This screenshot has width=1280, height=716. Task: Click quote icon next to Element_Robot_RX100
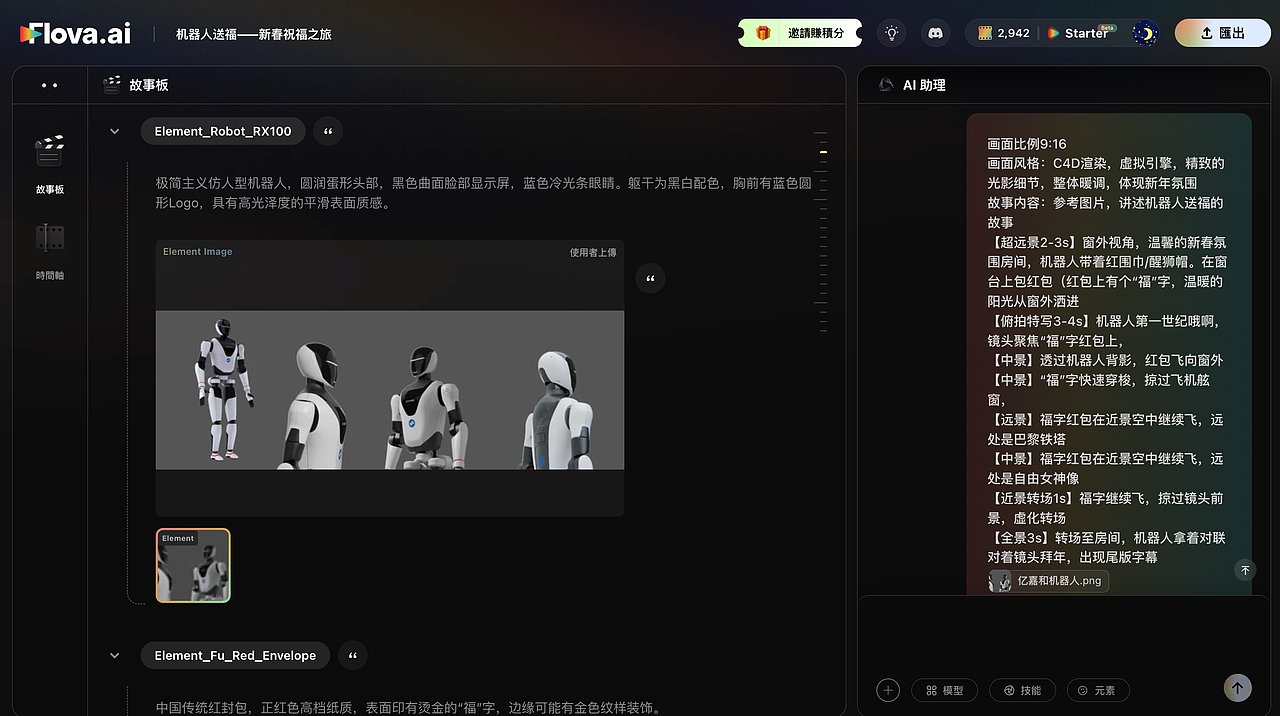point(328,131)
